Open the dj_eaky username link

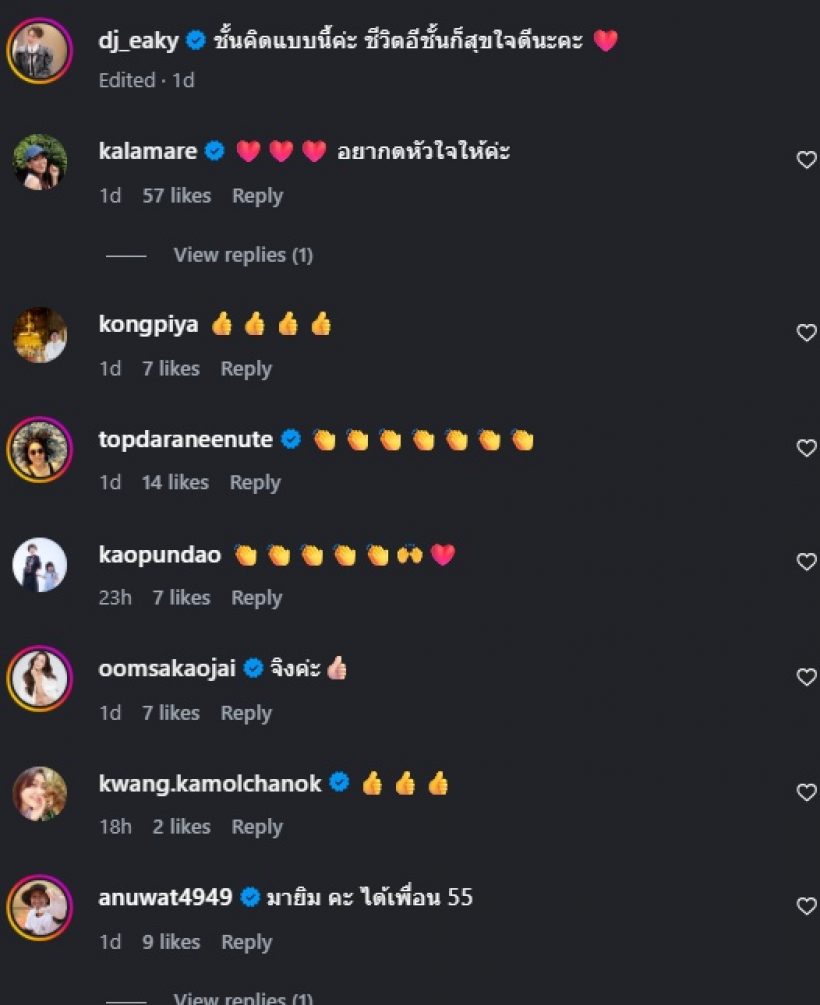click(139, 41)
